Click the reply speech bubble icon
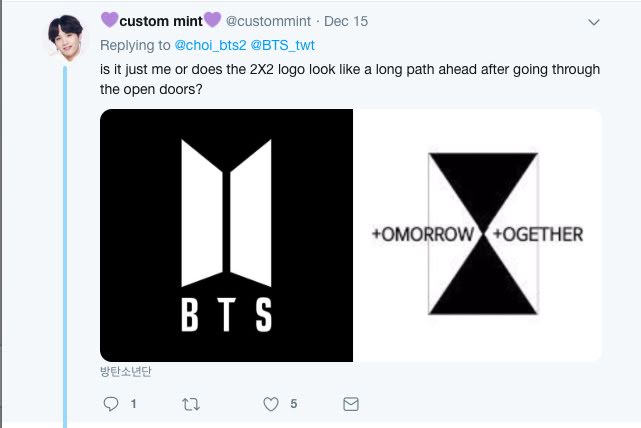Image resolution: width=641 pixels, height=428 pixels. (111, 404)
